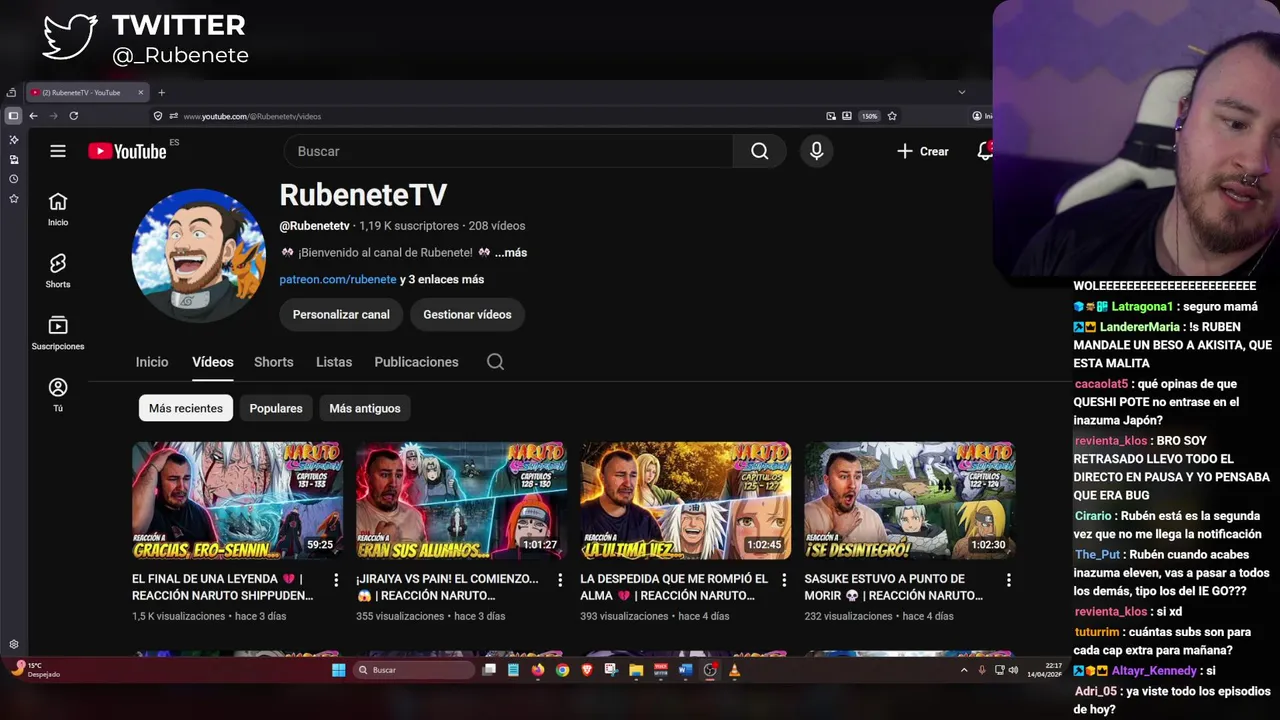Filter by Más recientes
Viewport: 1280px width, 720px height.
pyautogui.click(x=186, y=408)
